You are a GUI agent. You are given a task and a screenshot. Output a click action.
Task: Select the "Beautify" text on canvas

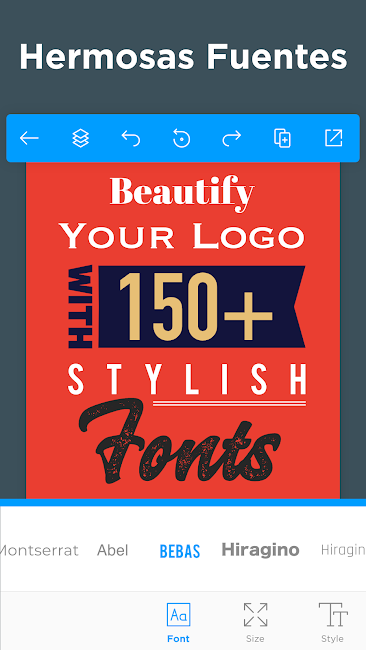point(182,194)
